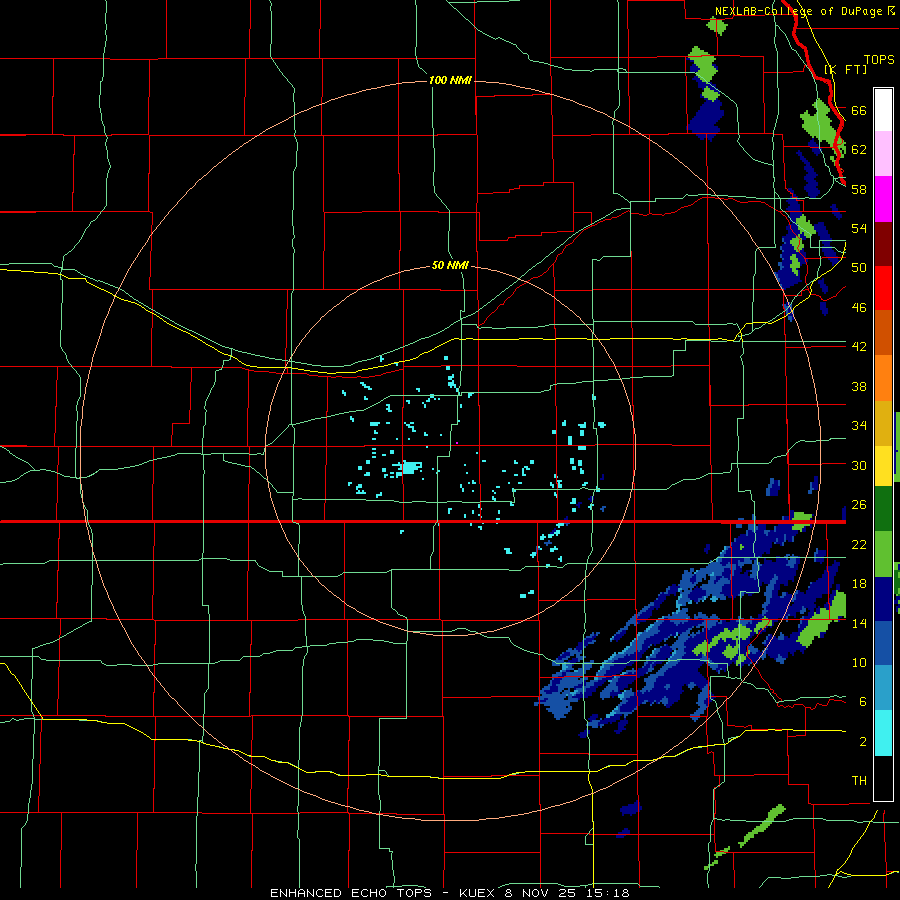The height and width of the screenshot is (900, 900).
Task: Click the cyan legend swatch near 2
Action: pos(883,734)
